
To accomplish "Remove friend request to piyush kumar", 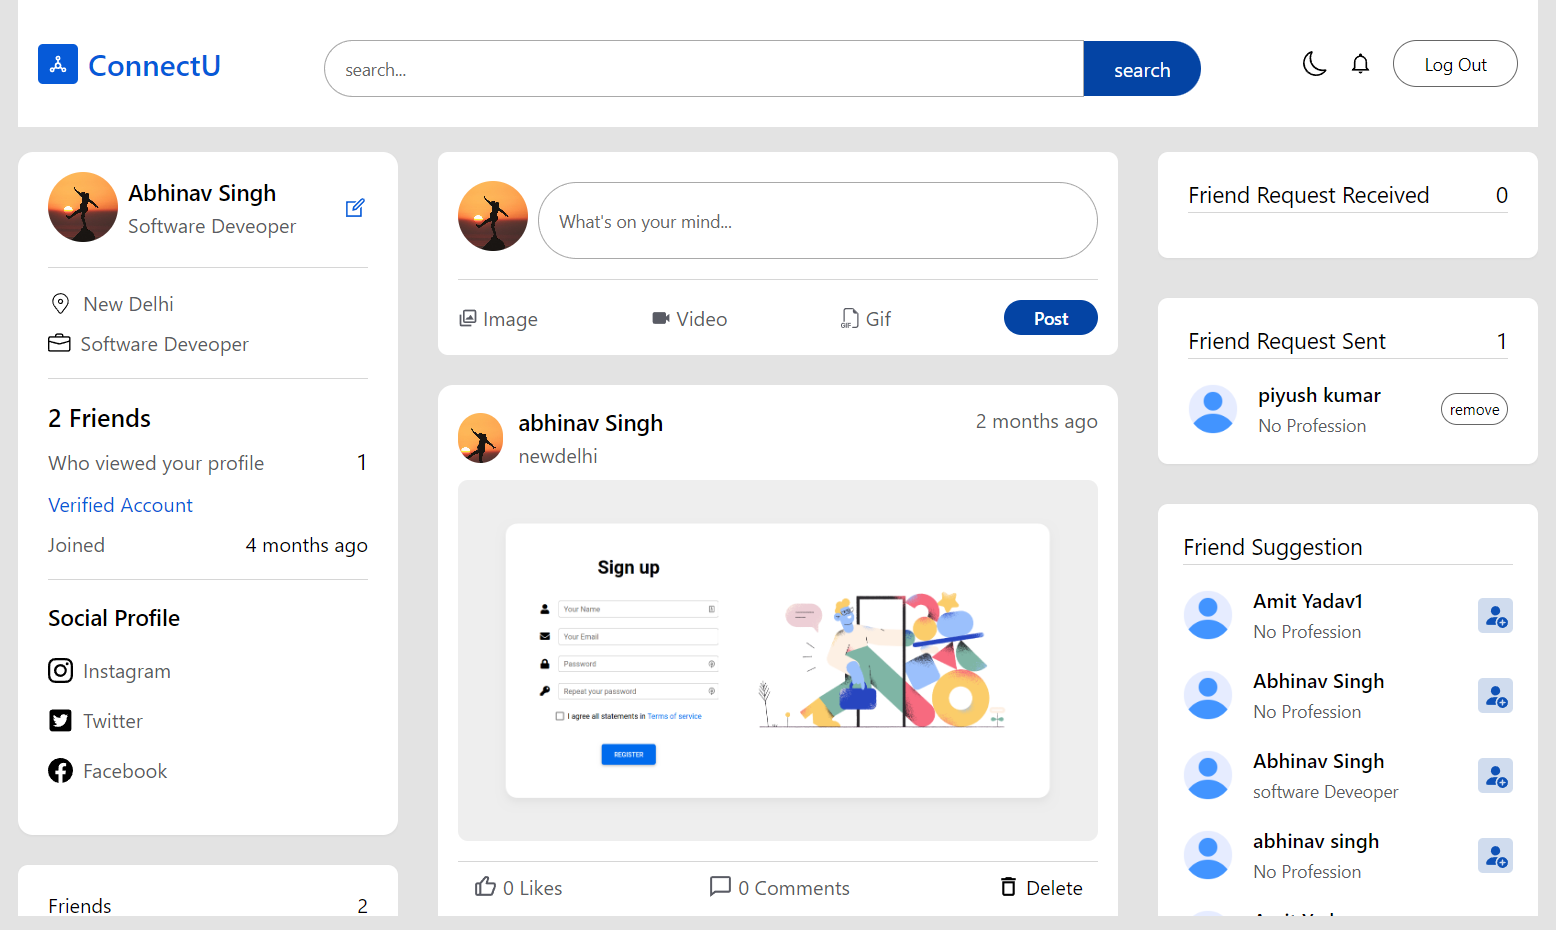I will tap(1474, 409).
